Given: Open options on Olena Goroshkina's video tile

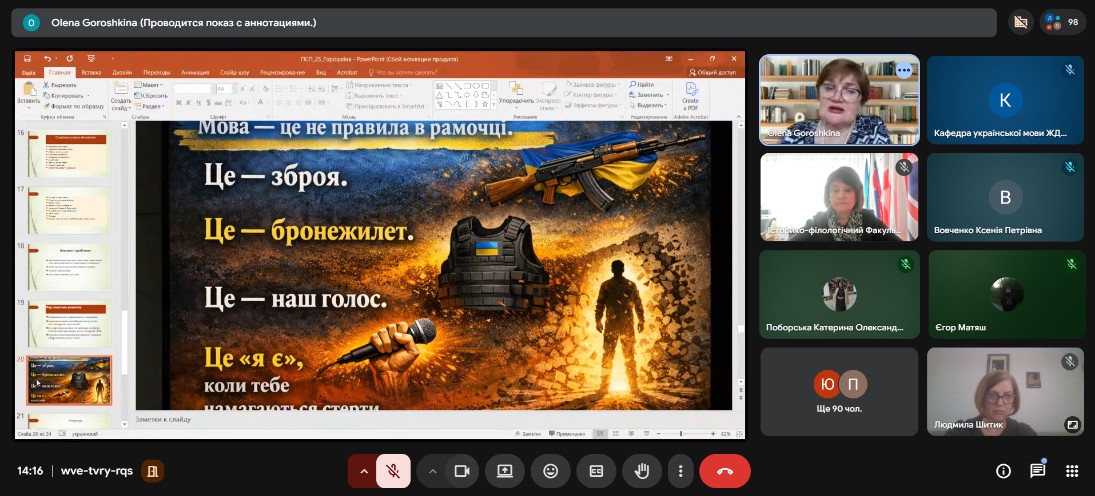Looking at the screenshot, I should click(x=904, y=71).
